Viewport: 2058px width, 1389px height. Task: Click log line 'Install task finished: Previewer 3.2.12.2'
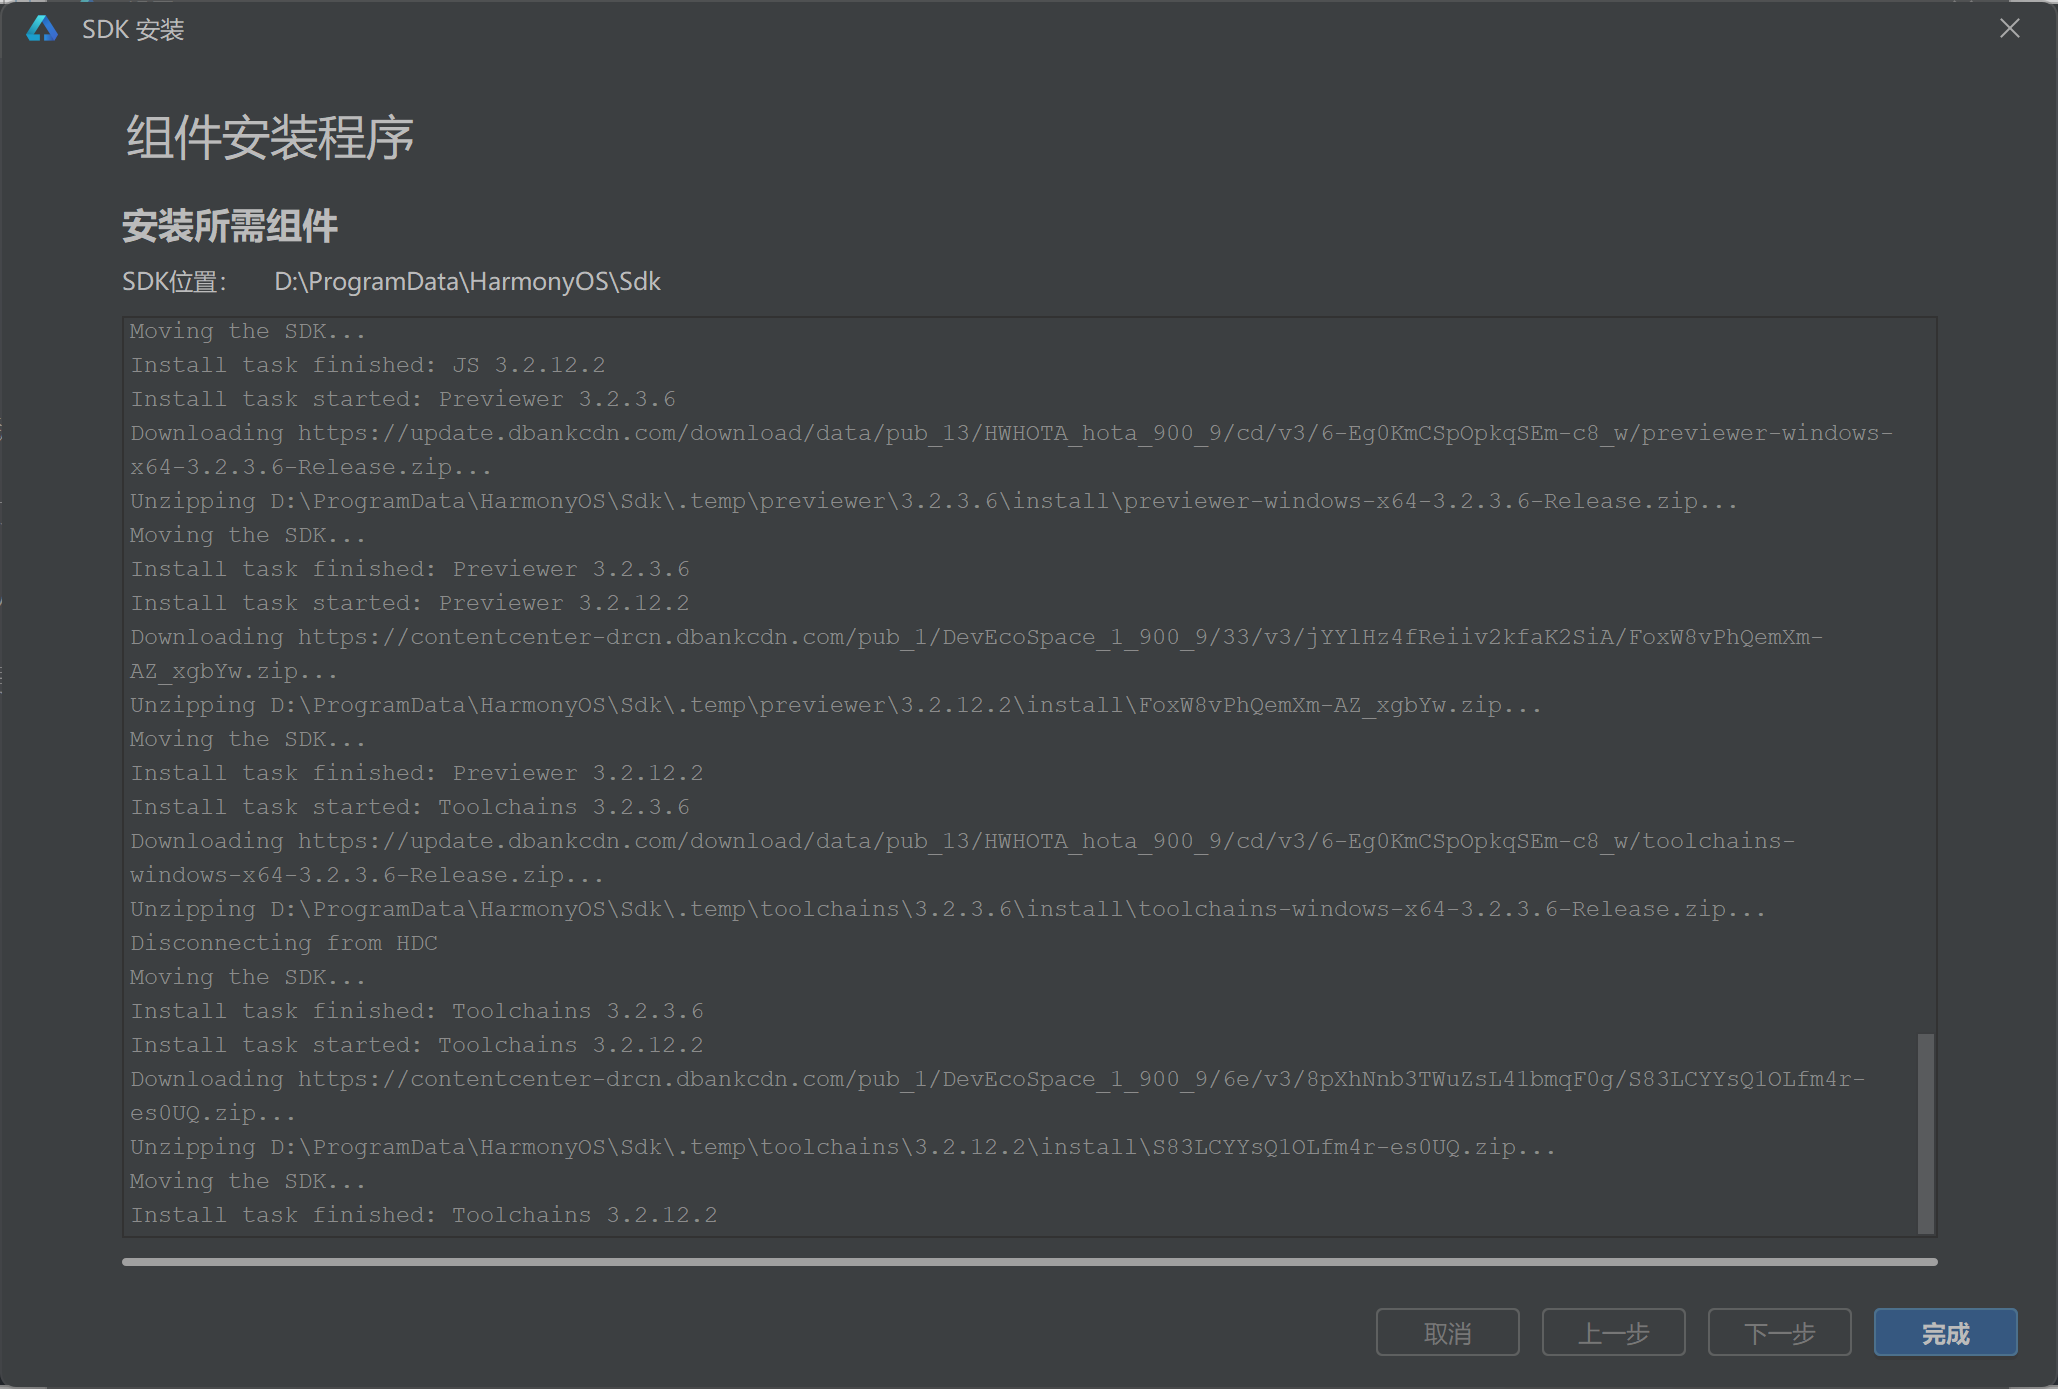417,773
